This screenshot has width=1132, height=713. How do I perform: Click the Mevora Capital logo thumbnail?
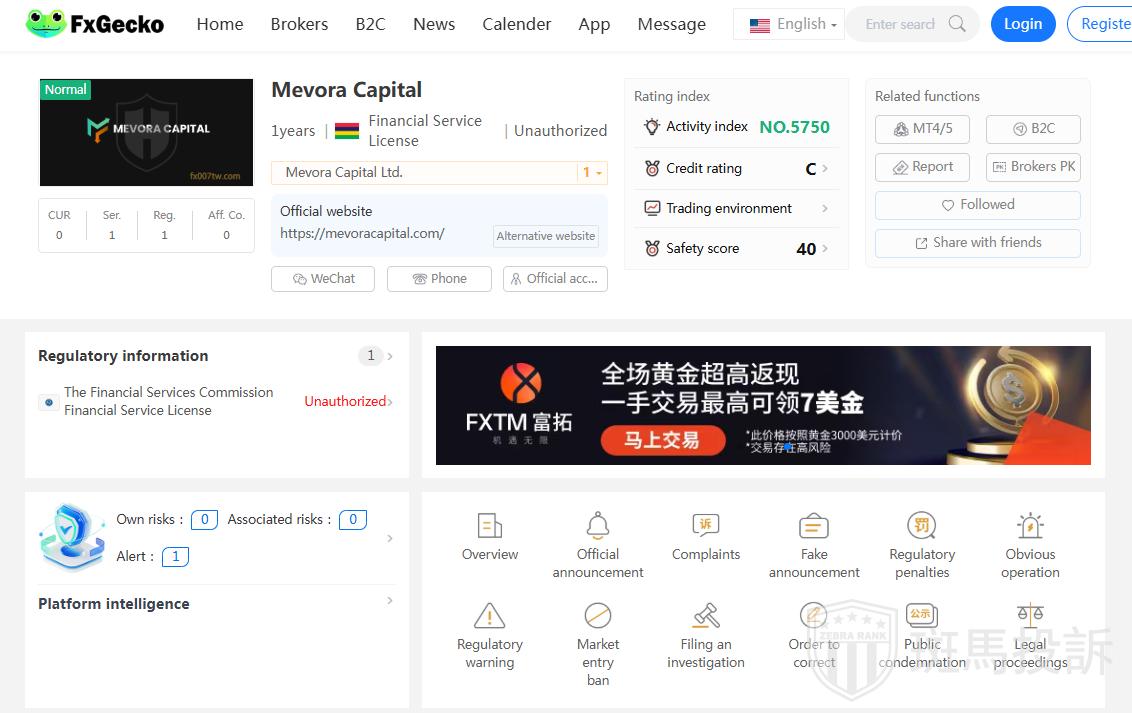pos(146,132)
